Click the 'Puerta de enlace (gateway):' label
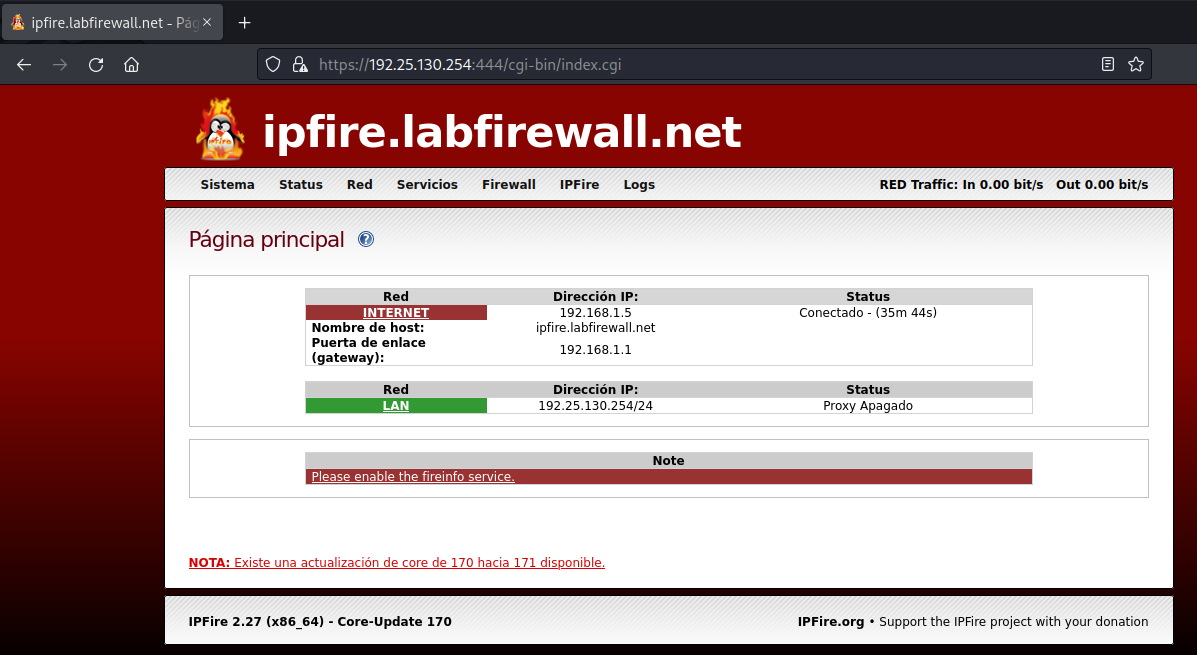1197x655 pixels. click(x=369, y=350)
